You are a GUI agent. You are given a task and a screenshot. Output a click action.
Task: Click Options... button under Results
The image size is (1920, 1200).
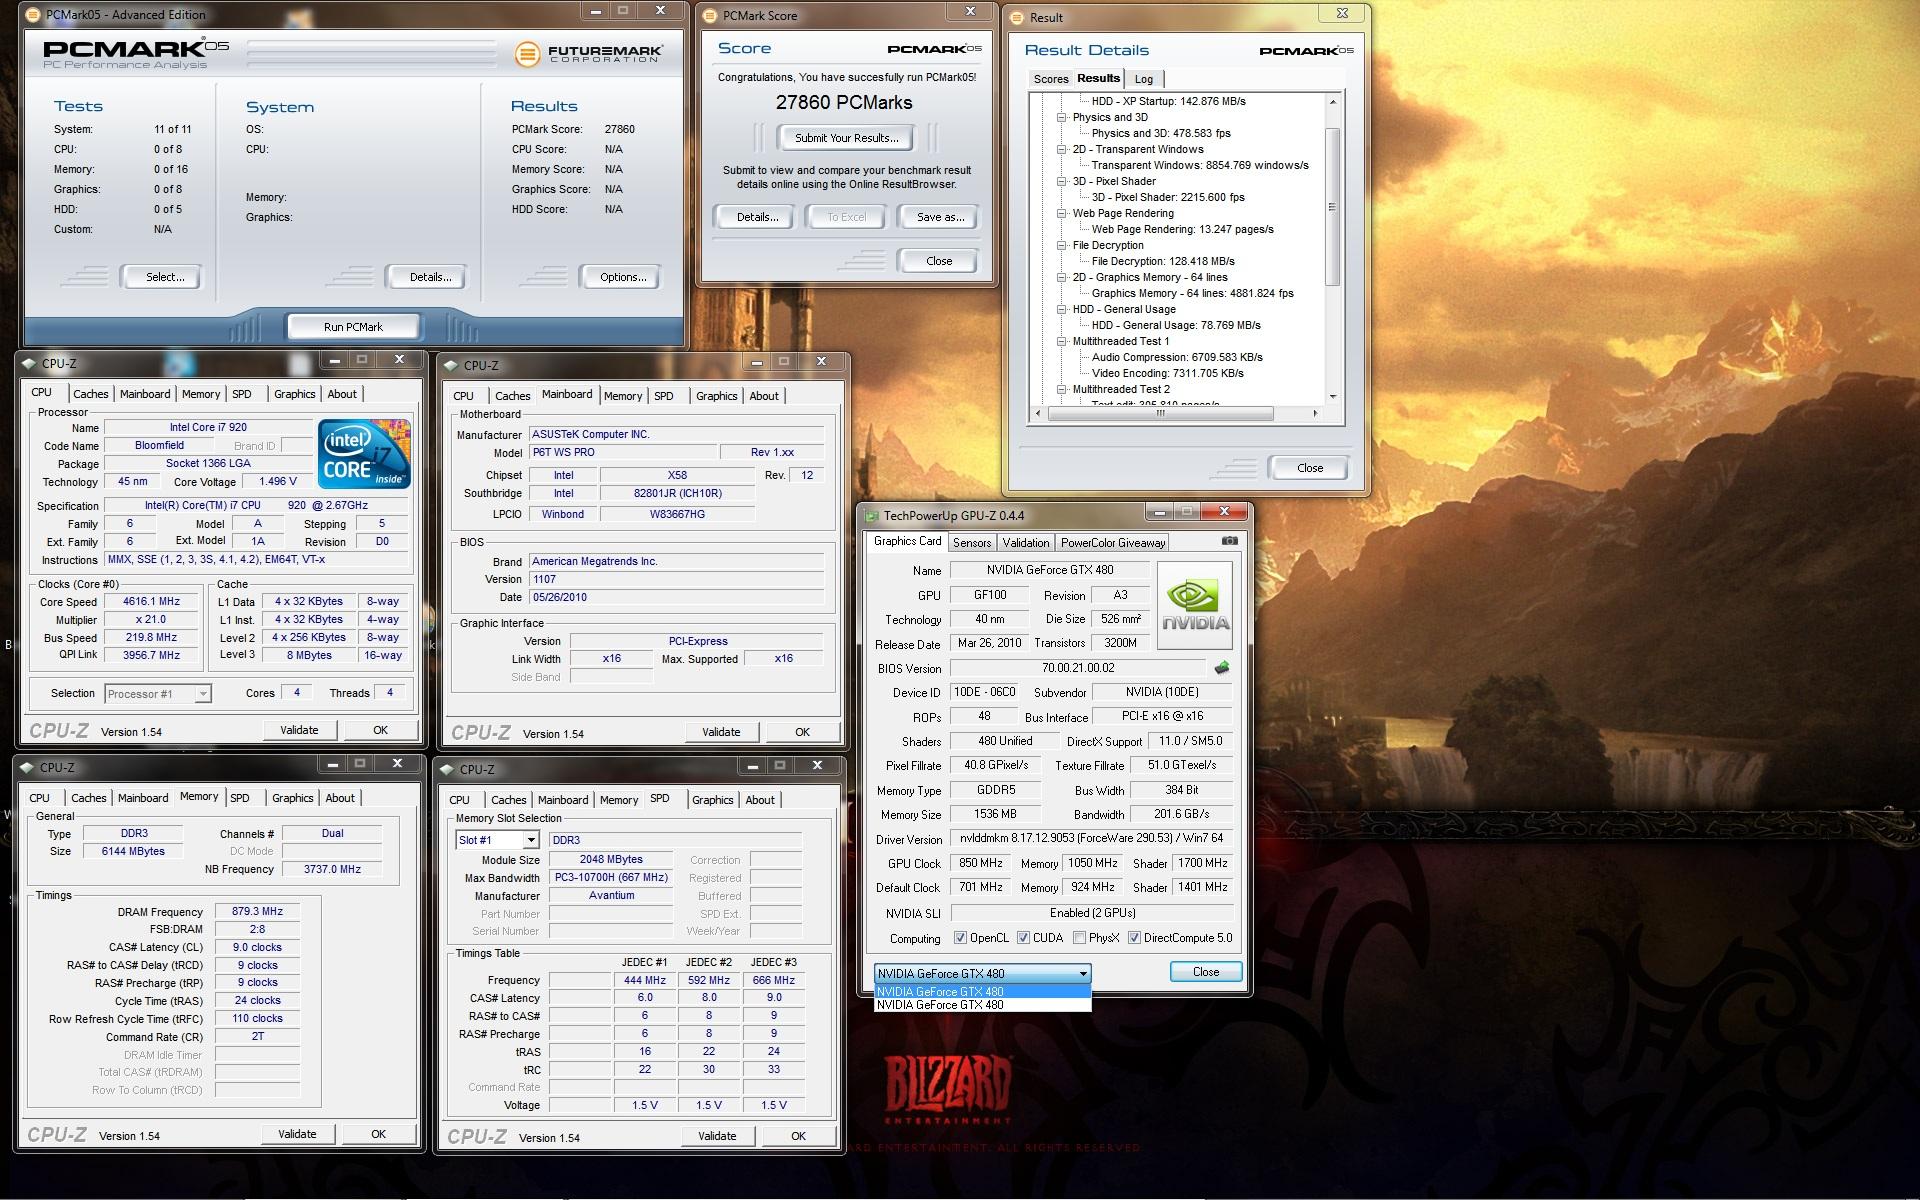click(x=622, y=277)
